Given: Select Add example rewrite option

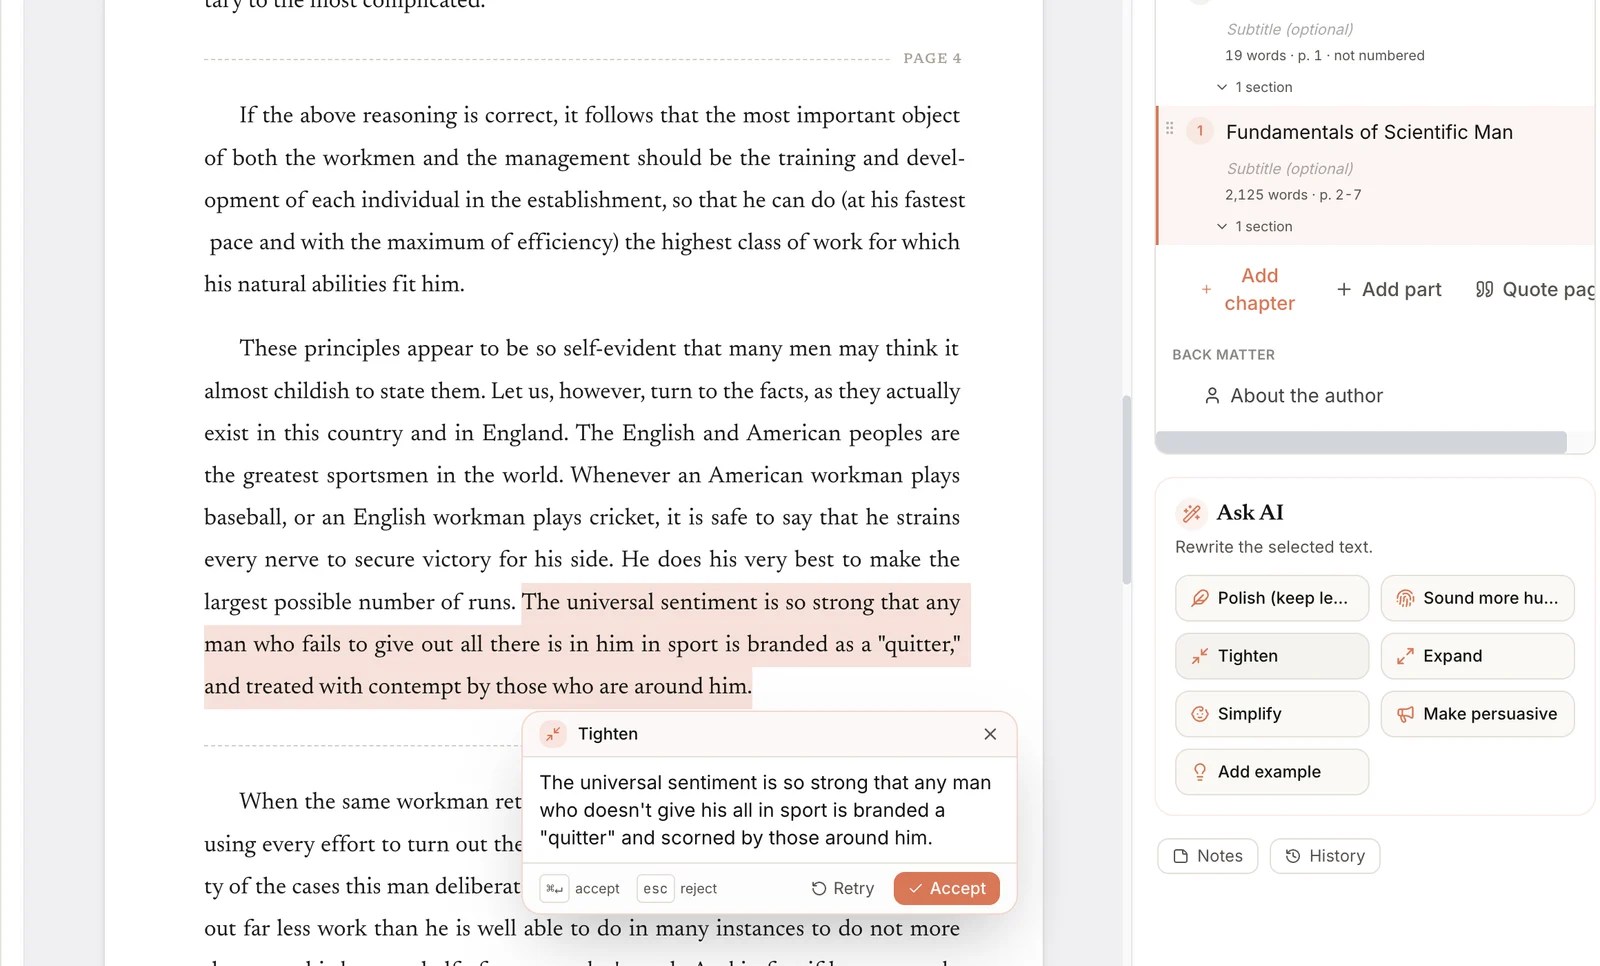Looking at the screenshot, I should point(1271,772).
